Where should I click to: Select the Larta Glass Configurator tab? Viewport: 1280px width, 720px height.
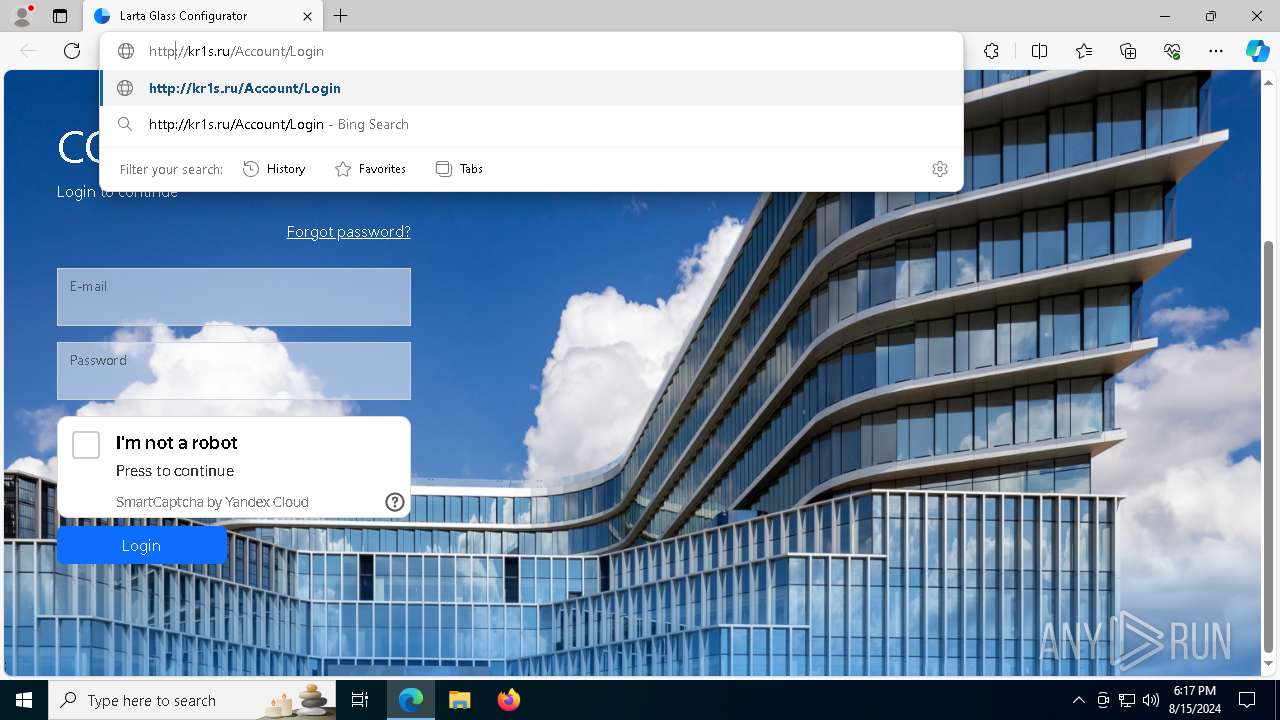click(x=203, y=16)
